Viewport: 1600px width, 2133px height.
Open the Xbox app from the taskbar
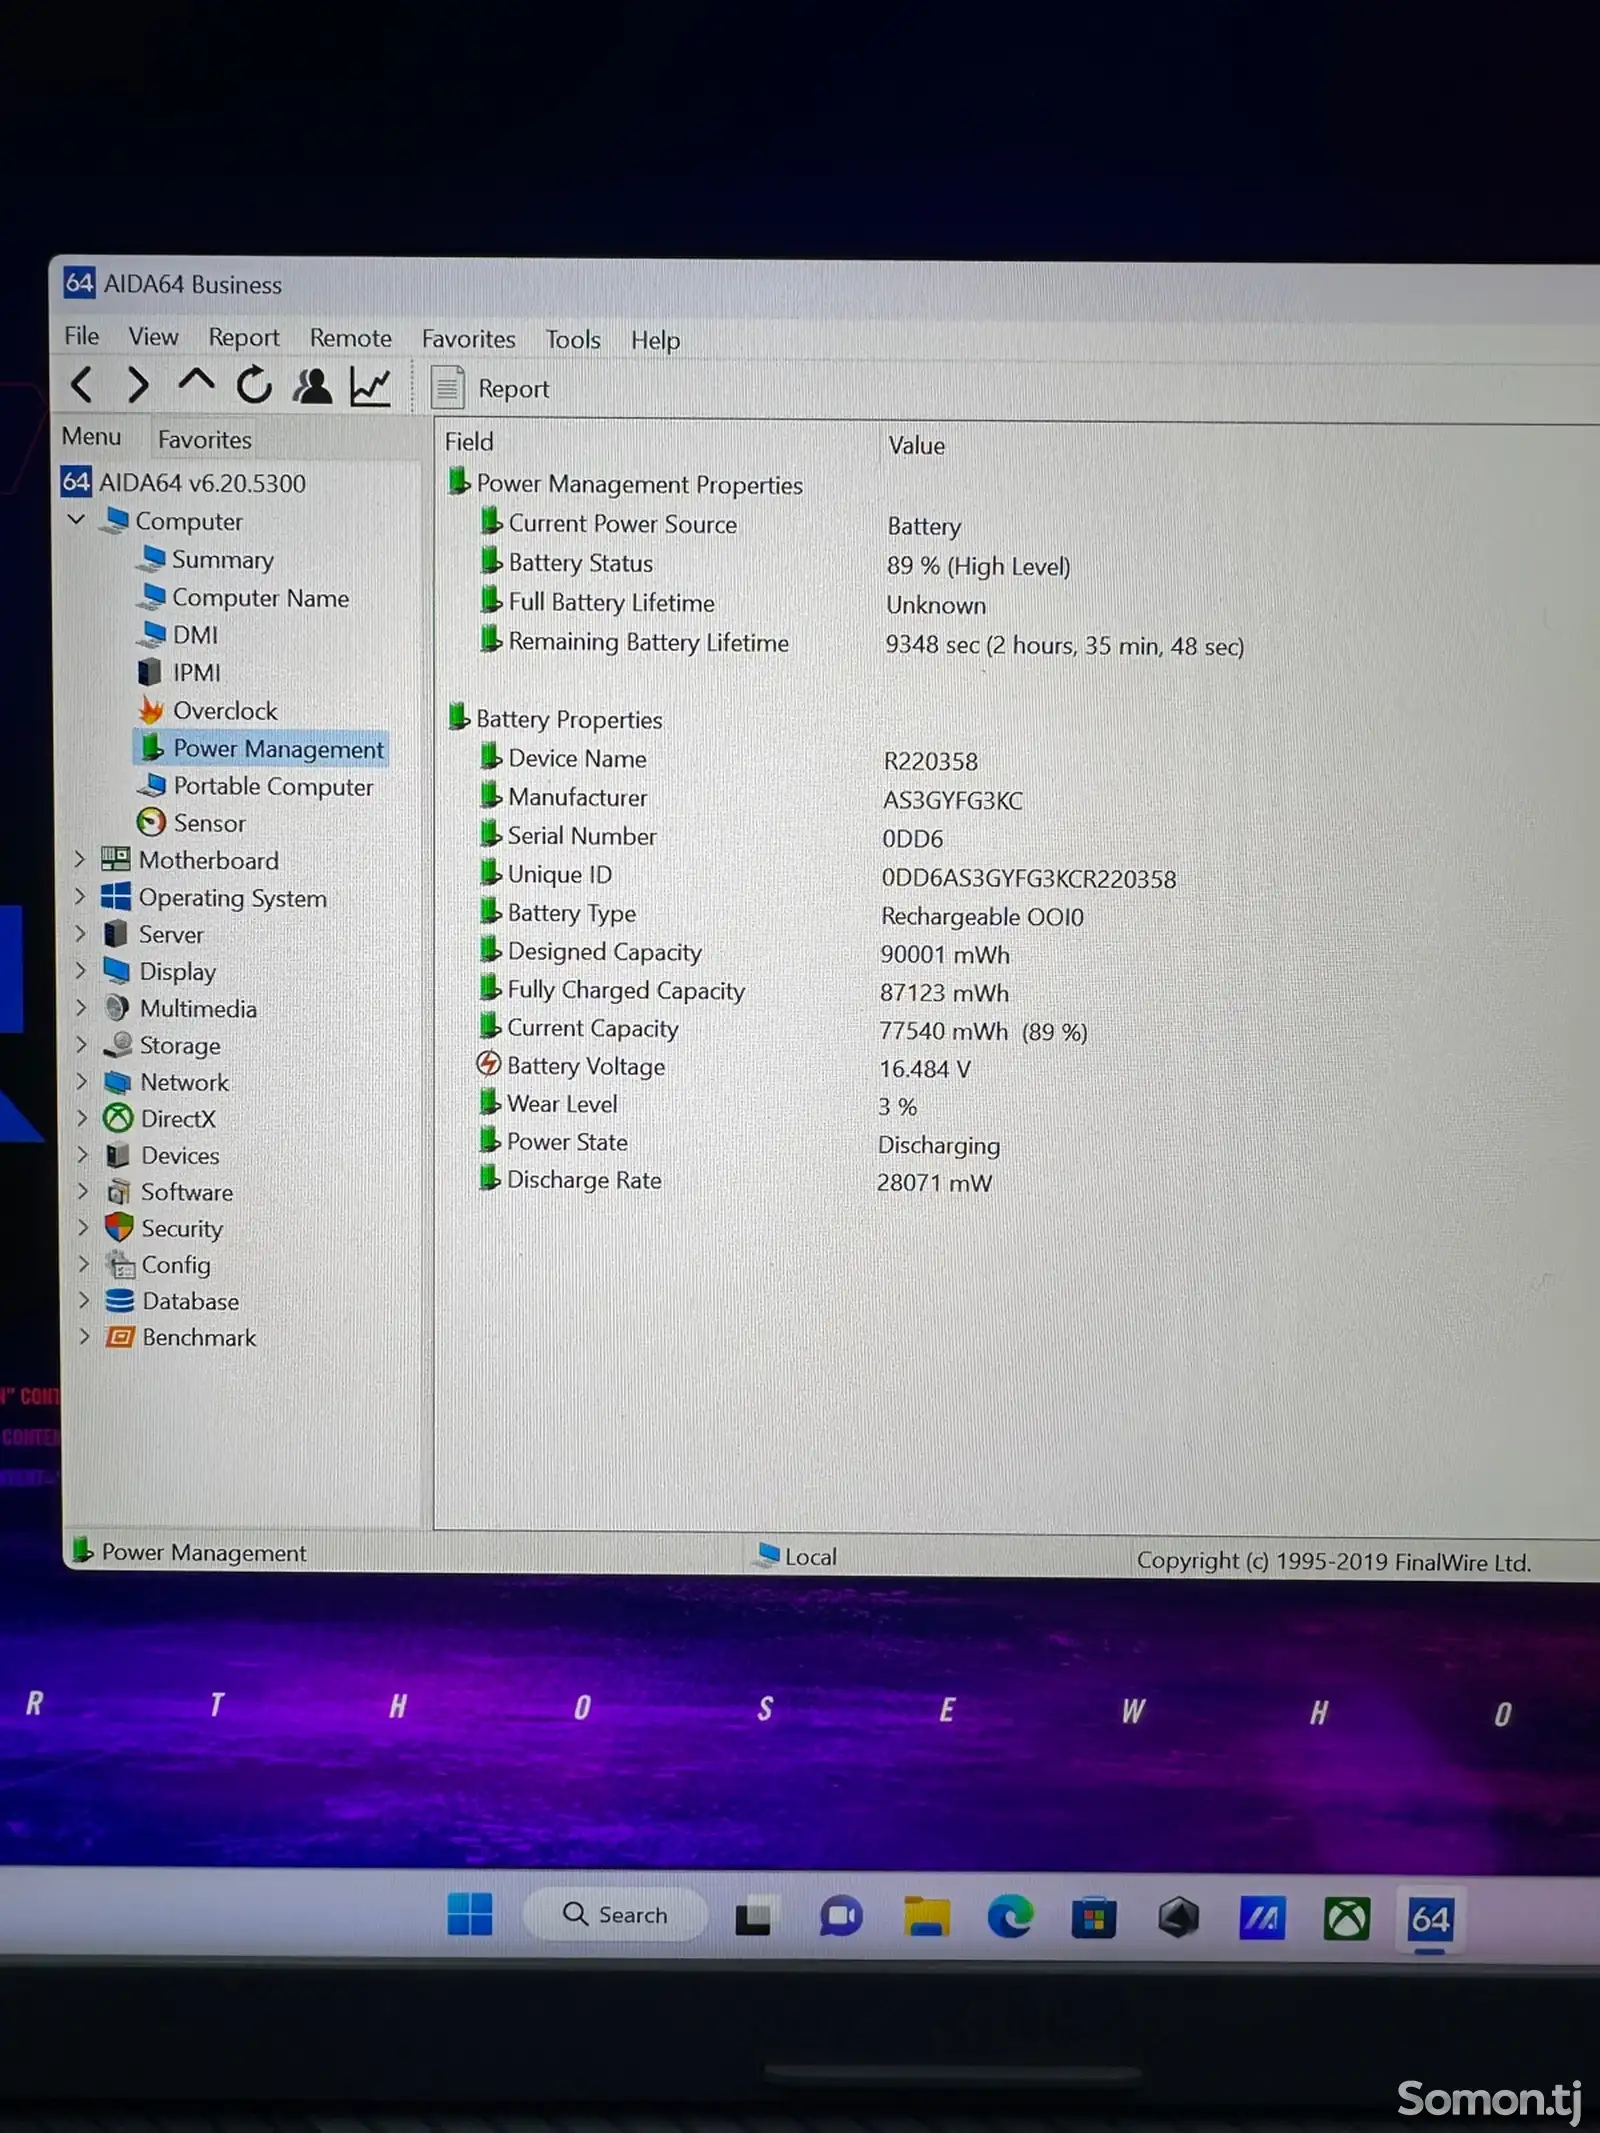click(1347, 1919)
